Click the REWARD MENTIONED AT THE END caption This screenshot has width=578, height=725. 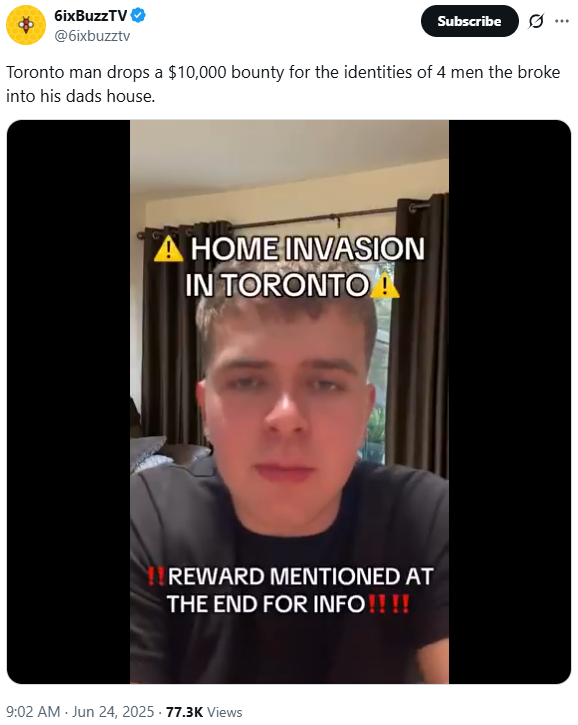point(290,590)
